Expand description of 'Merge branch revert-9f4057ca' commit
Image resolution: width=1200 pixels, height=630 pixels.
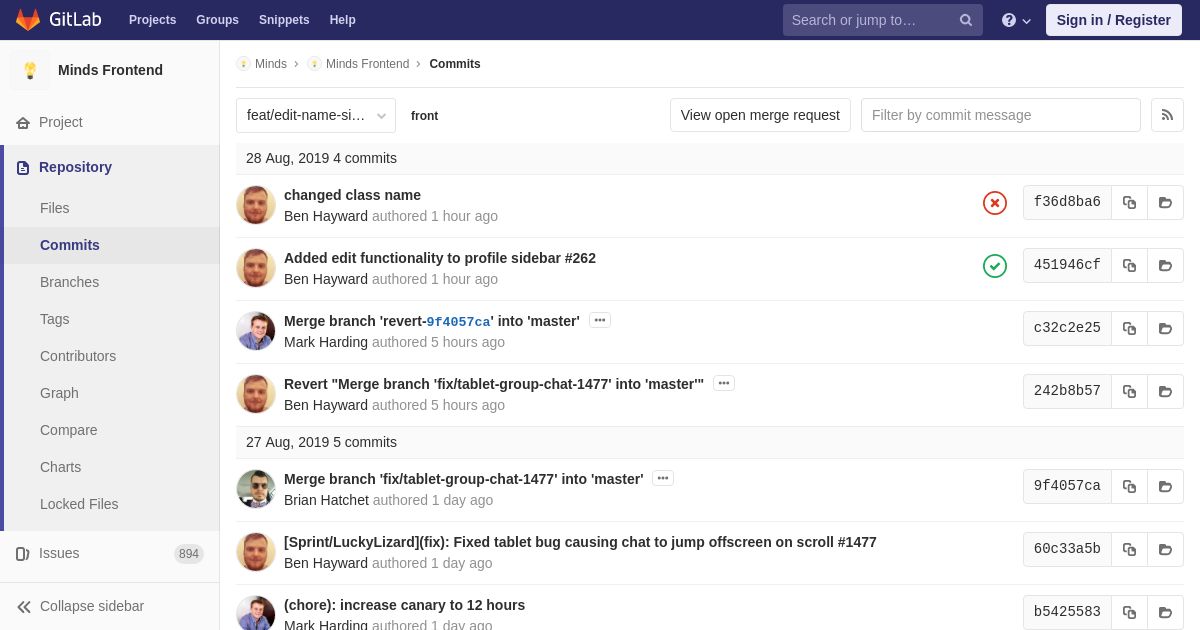[599, 320]
